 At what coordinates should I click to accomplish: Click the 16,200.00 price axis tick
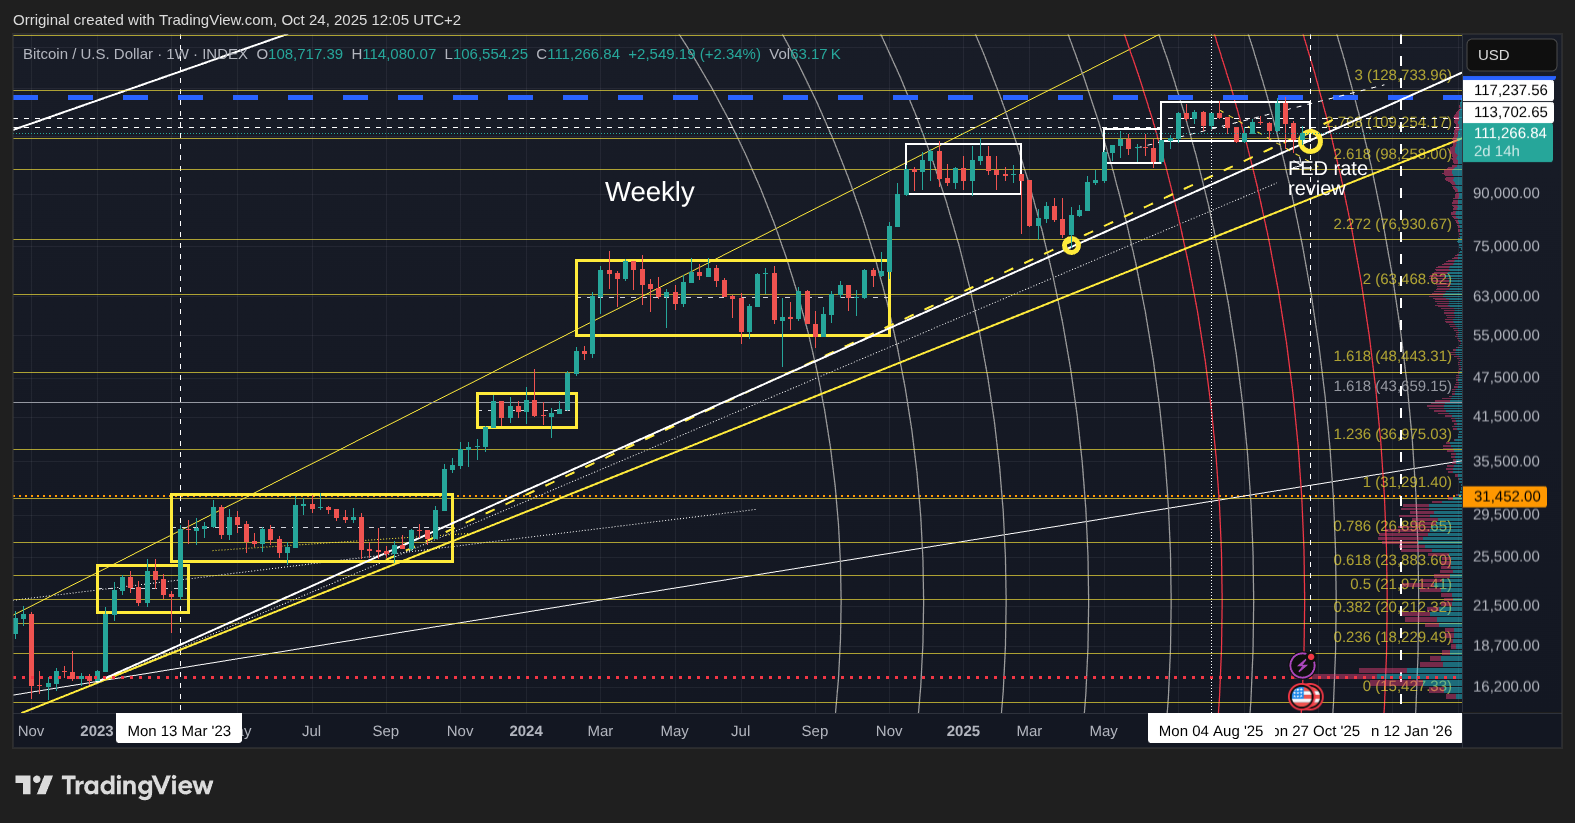1506,686
